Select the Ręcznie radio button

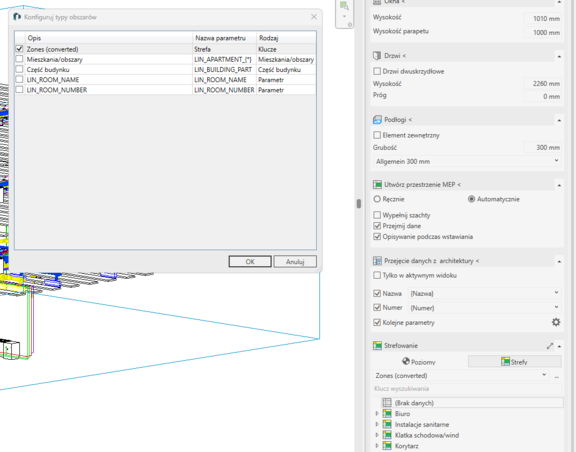point(377,199)
